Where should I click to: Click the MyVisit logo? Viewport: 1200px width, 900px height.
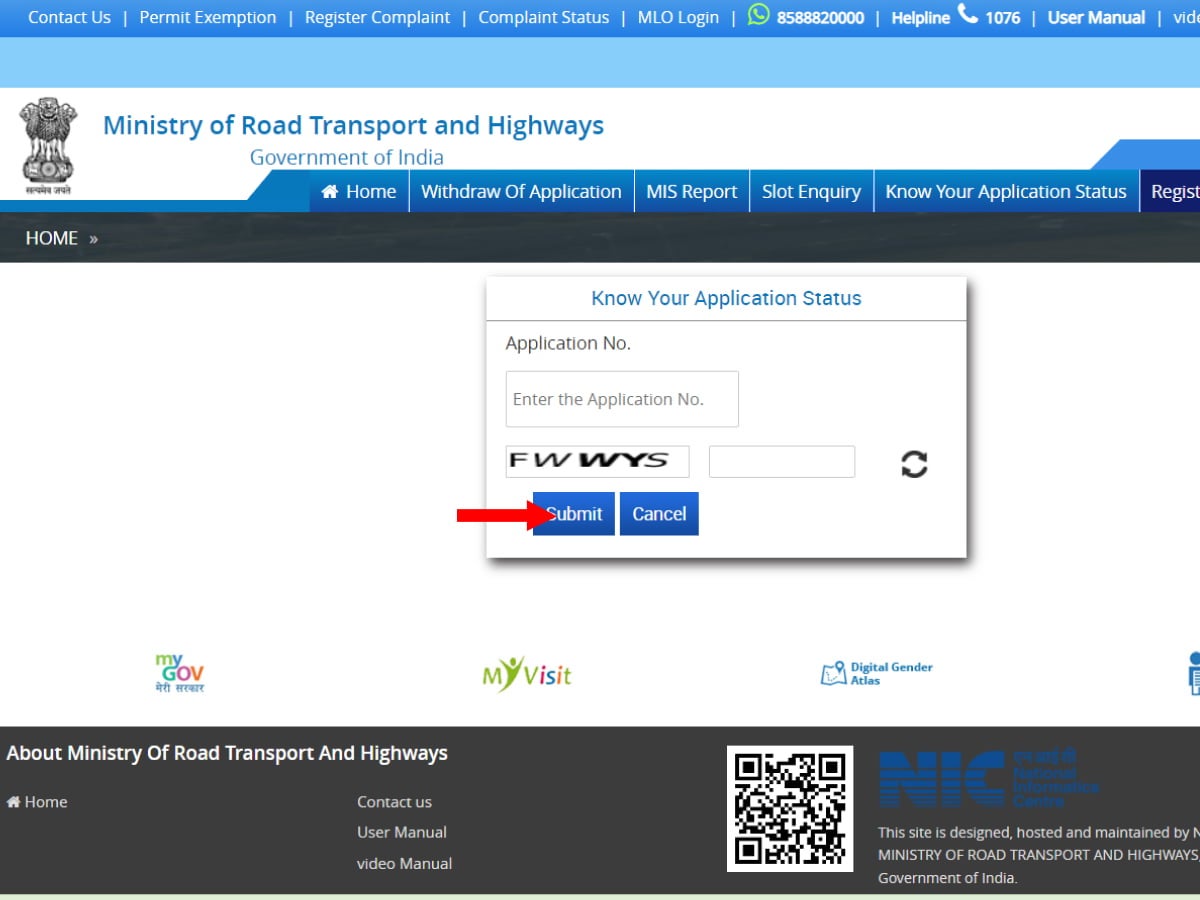(527, 674)
